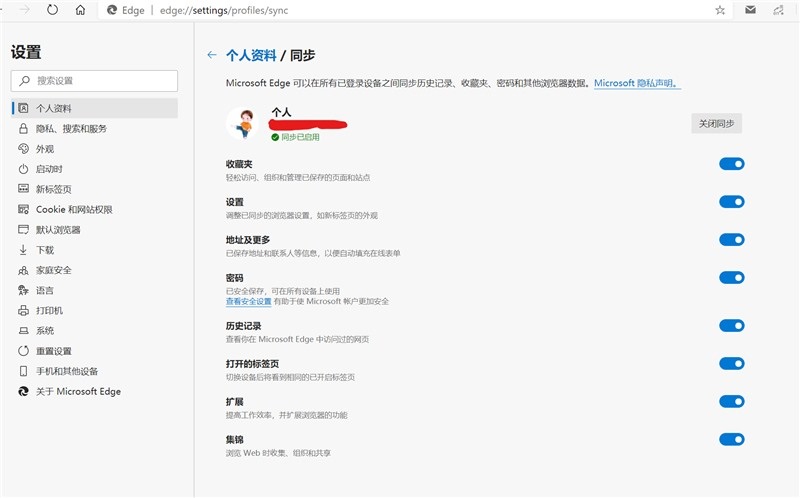Click the 语言 language icon
Screen dimensions: 800x498
[23, 290]
